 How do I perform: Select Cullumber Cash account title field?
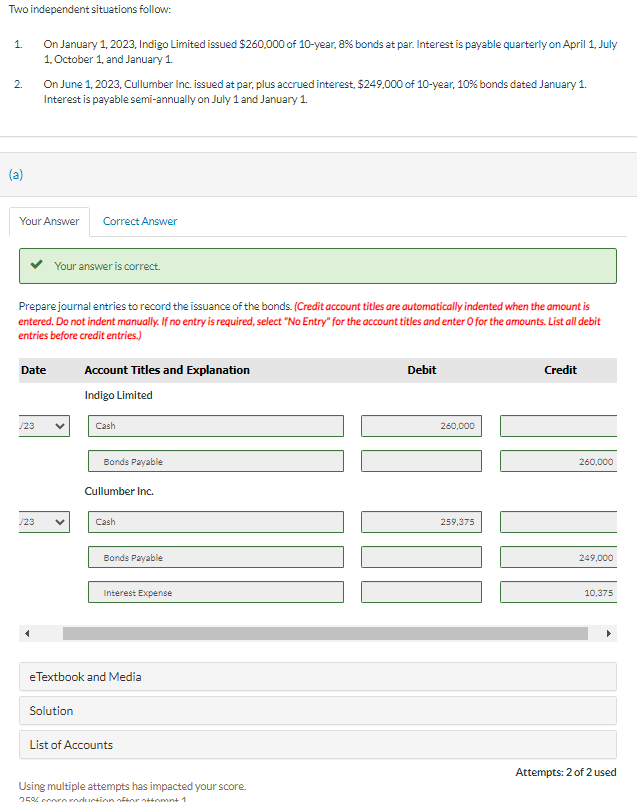[x=216, y=522]
